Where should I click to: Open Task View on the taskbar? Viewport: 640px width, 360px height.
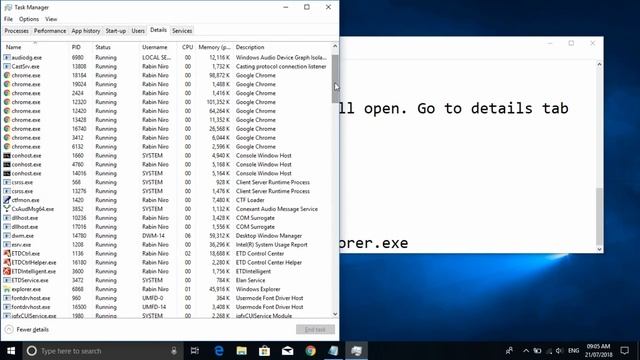[x=195, y=351]
